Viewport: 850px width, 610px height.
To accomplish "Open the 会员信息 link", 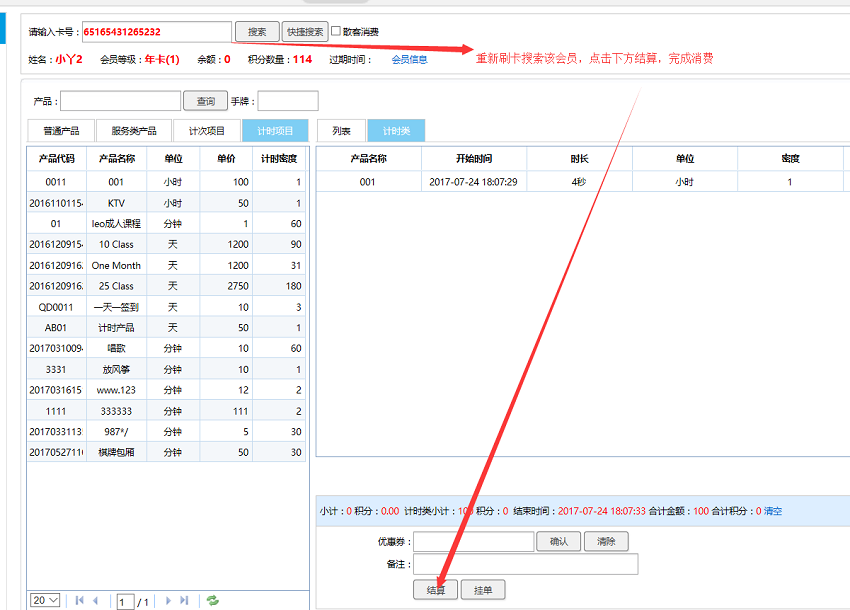I will [x=409, y=60].
